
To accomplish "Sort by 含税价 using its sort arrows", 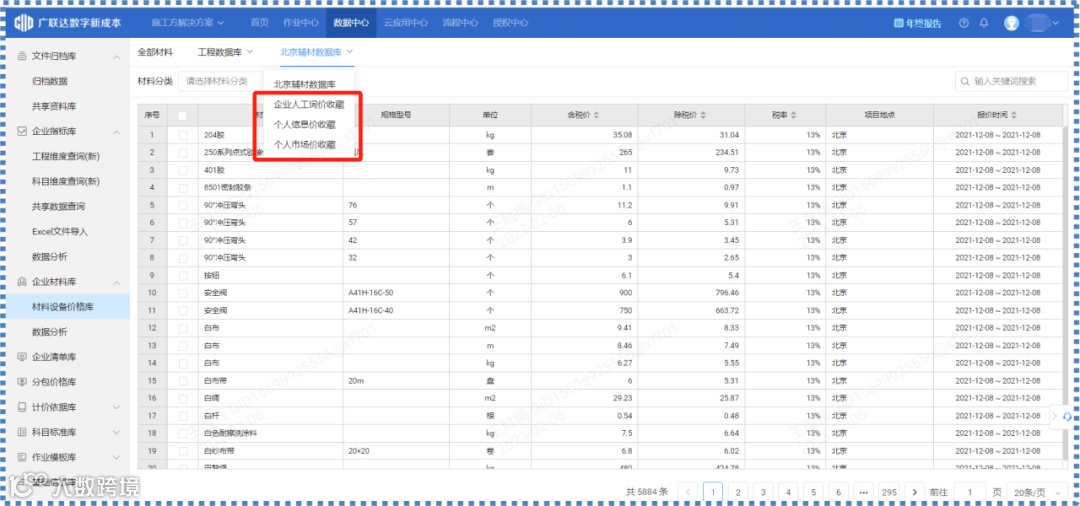I will (x=596, y=115).
